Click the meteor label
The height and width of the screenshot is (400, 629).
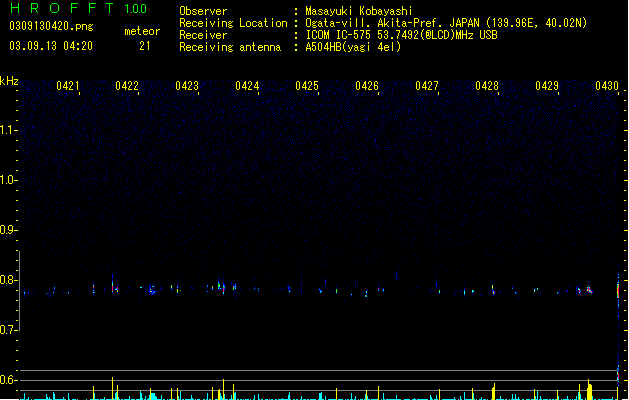(142, 31)
